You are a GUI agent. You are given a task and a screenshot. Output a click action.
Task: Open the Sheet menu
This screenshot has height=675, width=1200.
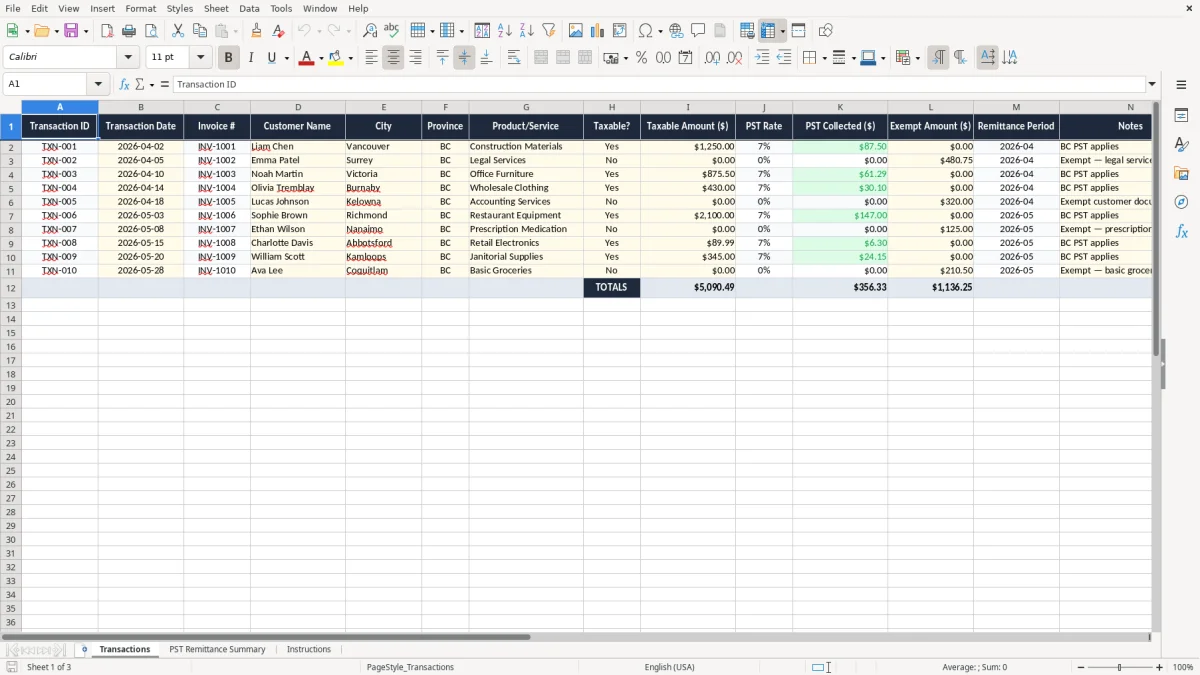click(216, 8)
